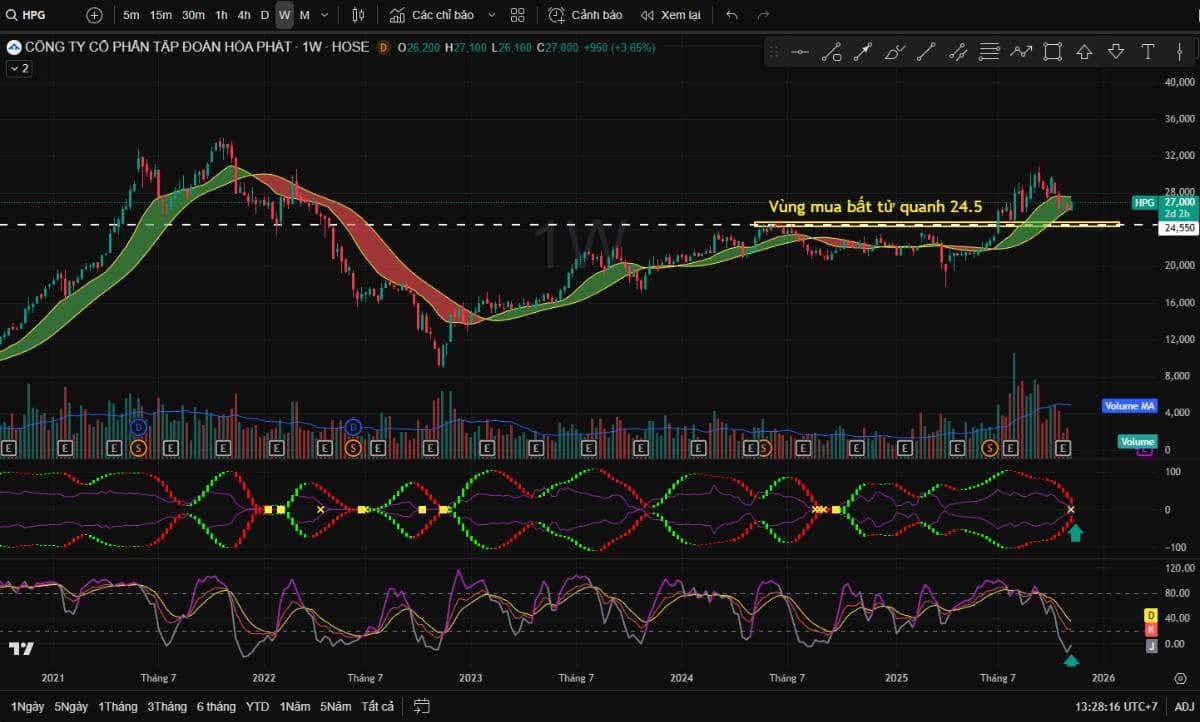Toggle ADJ adjusted price data
The image size is (1200, 722).
point(1184,706)
